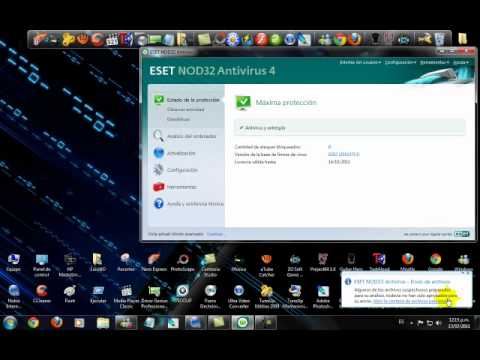
Task: Click Cambiar link to change view mode
Action: [215, 234]
